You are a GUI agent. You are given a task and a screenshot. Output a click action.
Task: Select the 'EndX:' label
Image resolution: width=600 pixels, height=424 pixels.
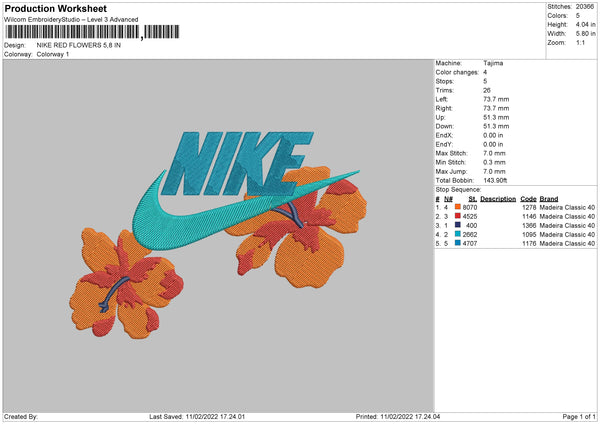444,135
